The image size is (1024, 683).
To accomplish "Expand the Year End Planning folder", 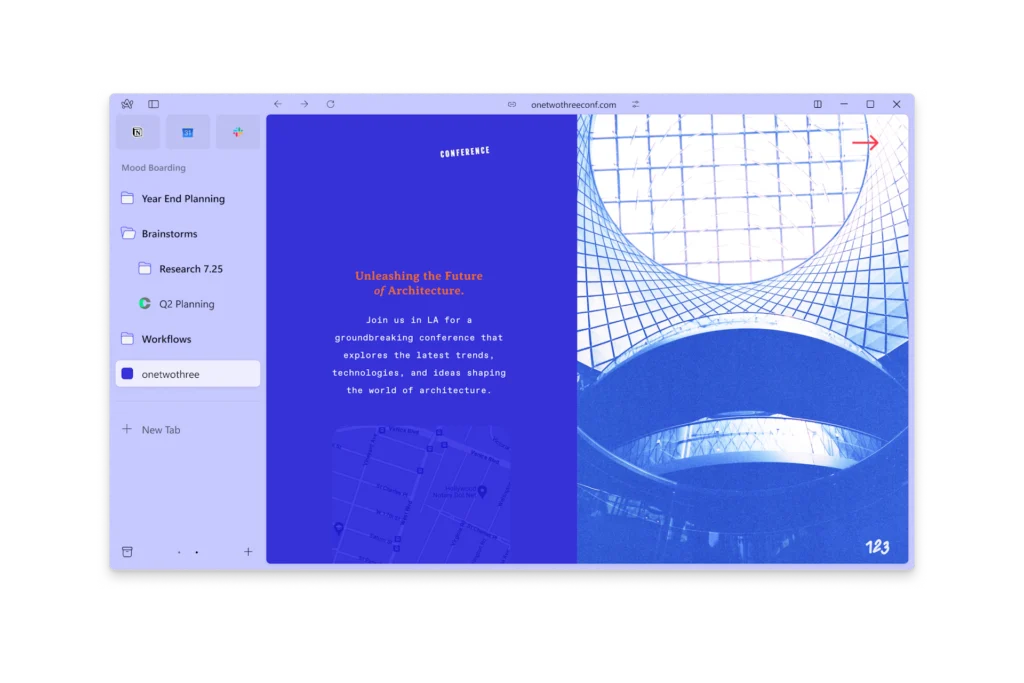I will pyautogui.click(x=183, y=199).
